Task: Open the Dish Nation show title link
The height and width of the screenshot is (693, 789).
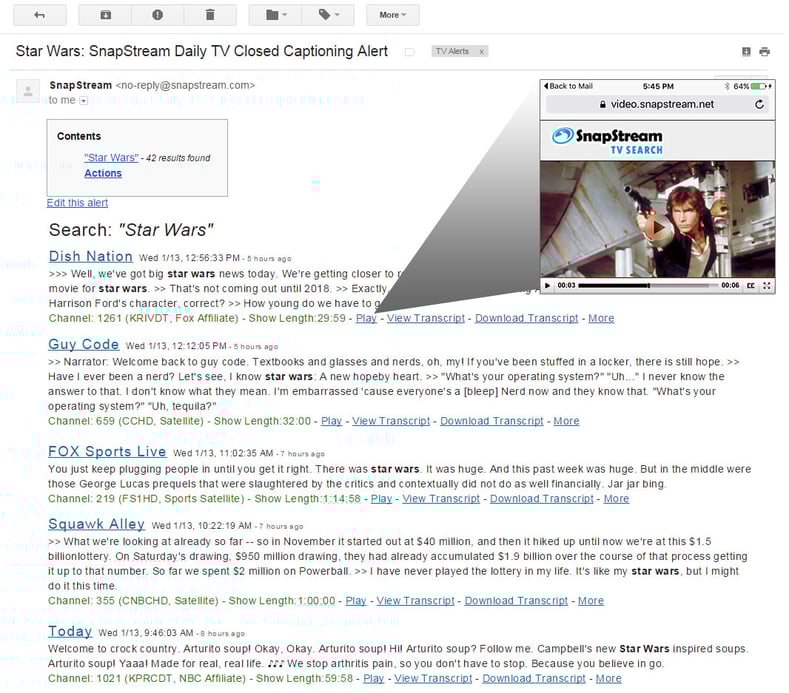Action: coord(90,256)
